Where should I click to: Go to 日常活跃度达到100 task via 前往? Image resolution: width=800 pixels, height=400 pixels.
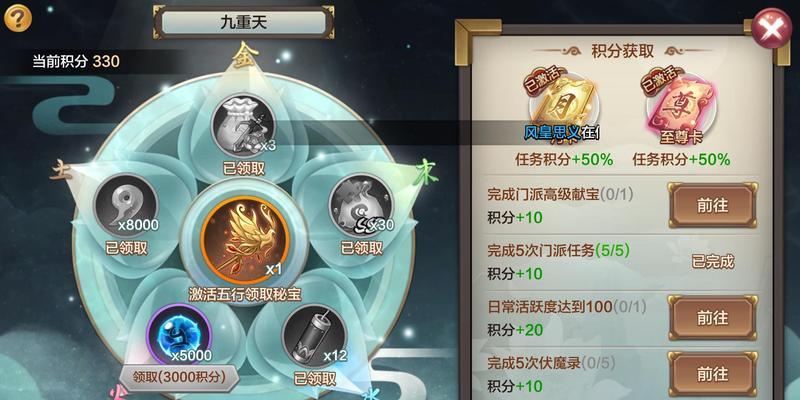click(712, 318)
